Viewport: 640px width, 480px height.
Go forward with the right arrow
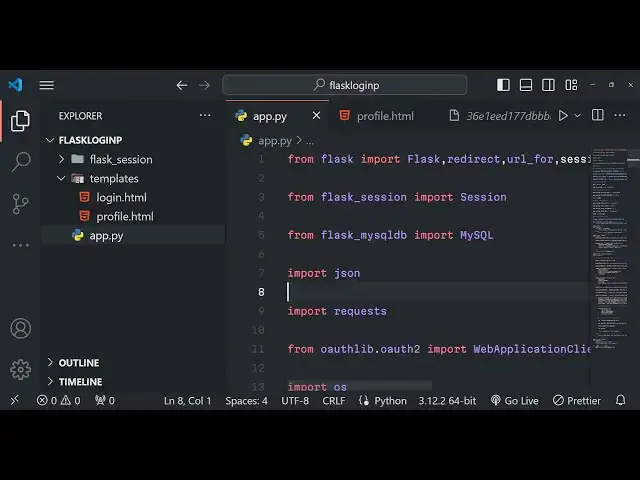pos(204,85)
